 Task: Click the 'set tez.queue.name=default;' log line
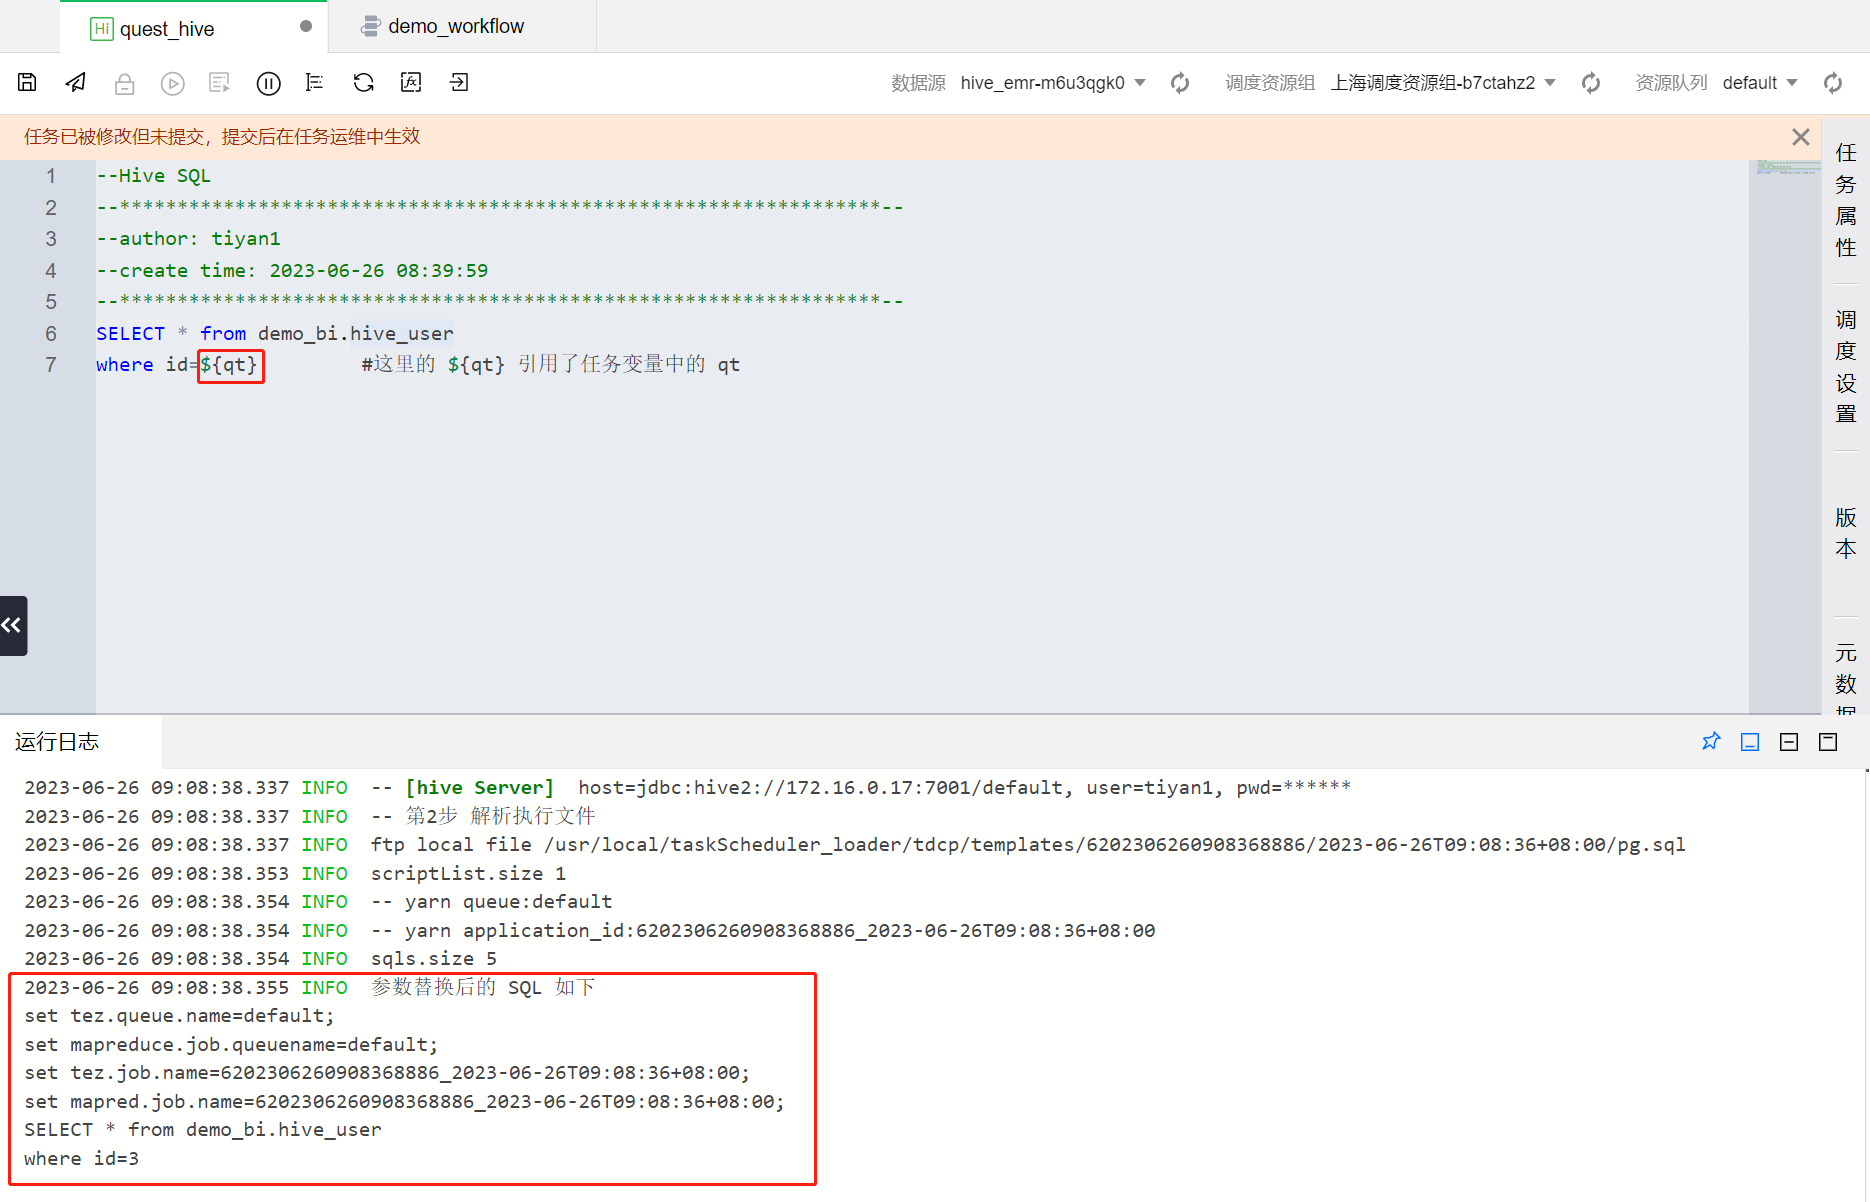pos(179,1016)
